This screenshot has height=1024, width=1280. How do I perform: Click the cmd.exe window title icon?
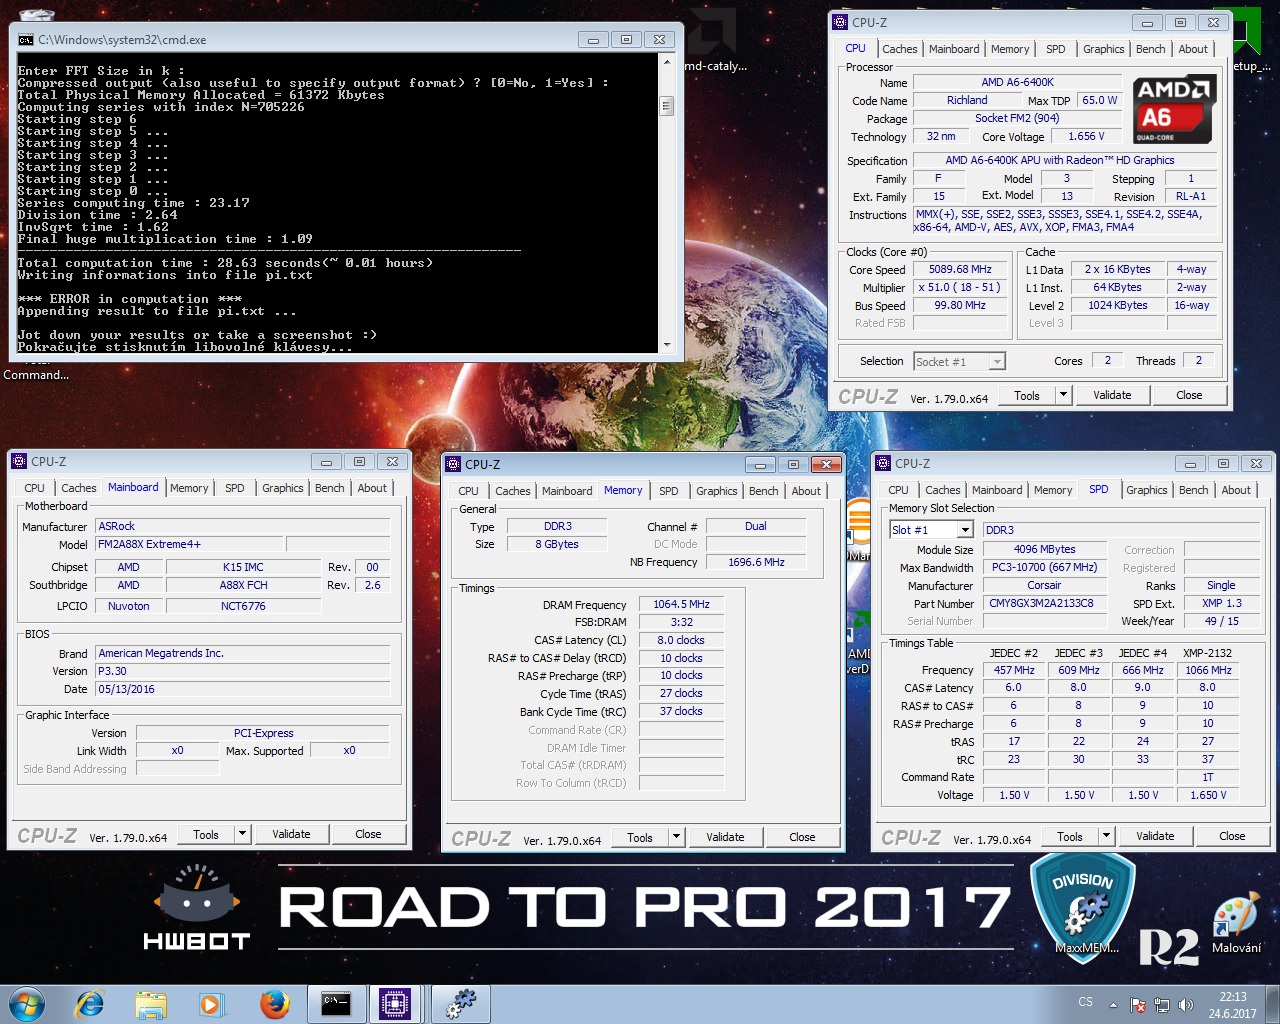click(x=26, y=40)
